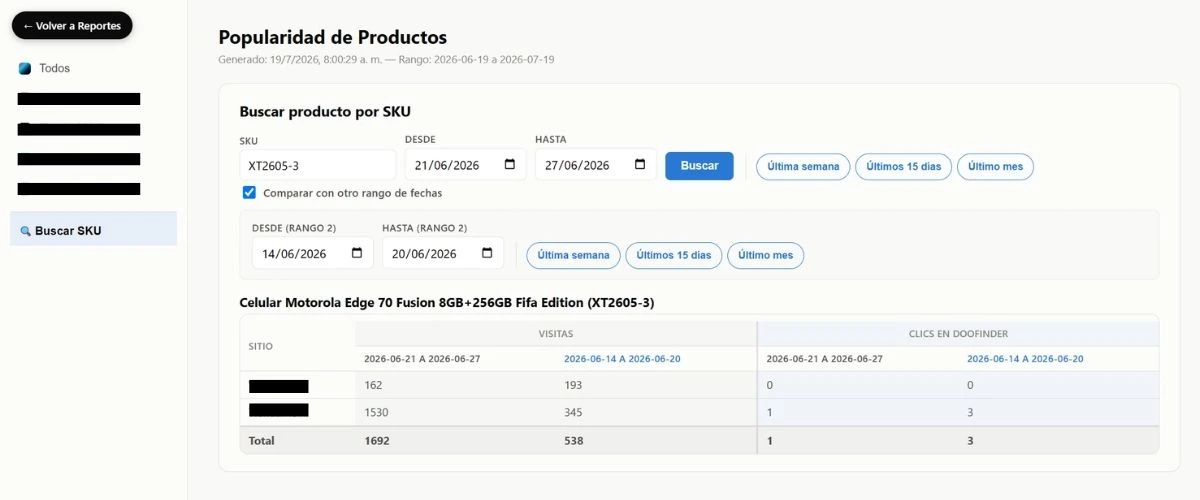Go back with Volver a Reportes button
This screenshot has height=500, width=1200.
[72, 26]
